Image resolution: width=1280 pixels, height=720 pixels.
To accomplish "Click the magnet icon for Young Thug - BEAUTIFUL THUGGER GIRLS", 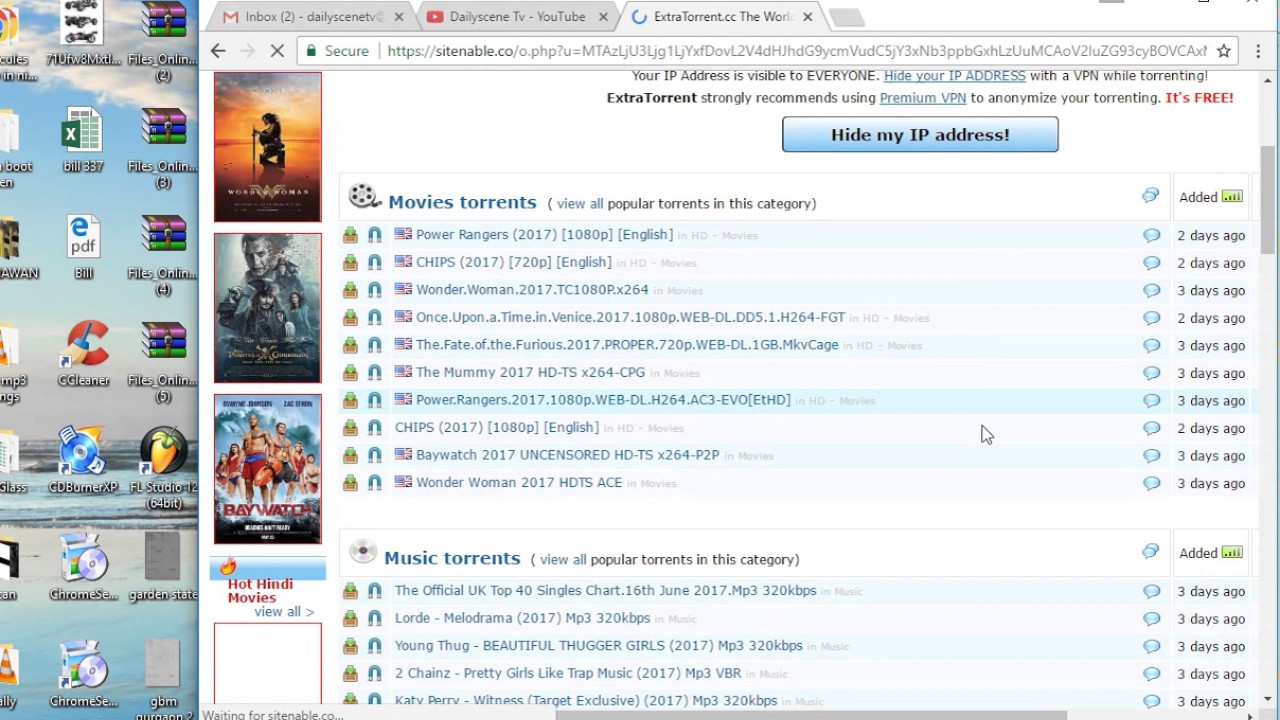I will (374, 646).
